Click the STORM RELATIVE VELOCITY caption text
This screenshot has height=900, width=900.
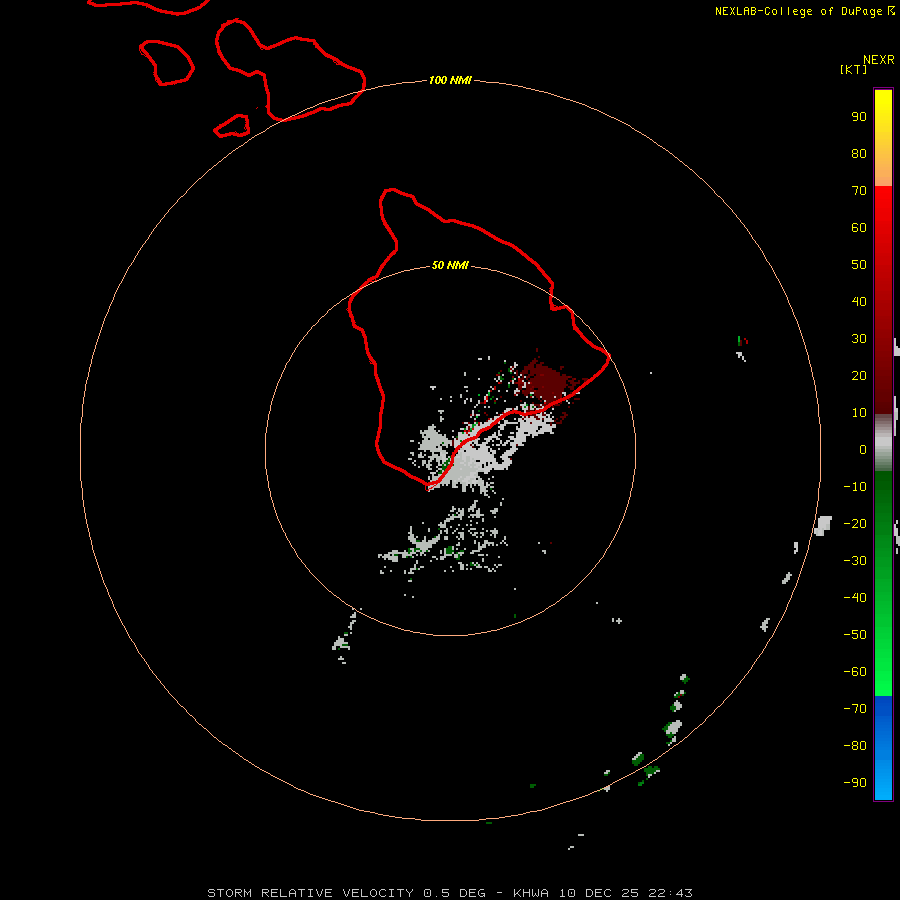click(310, 893)
